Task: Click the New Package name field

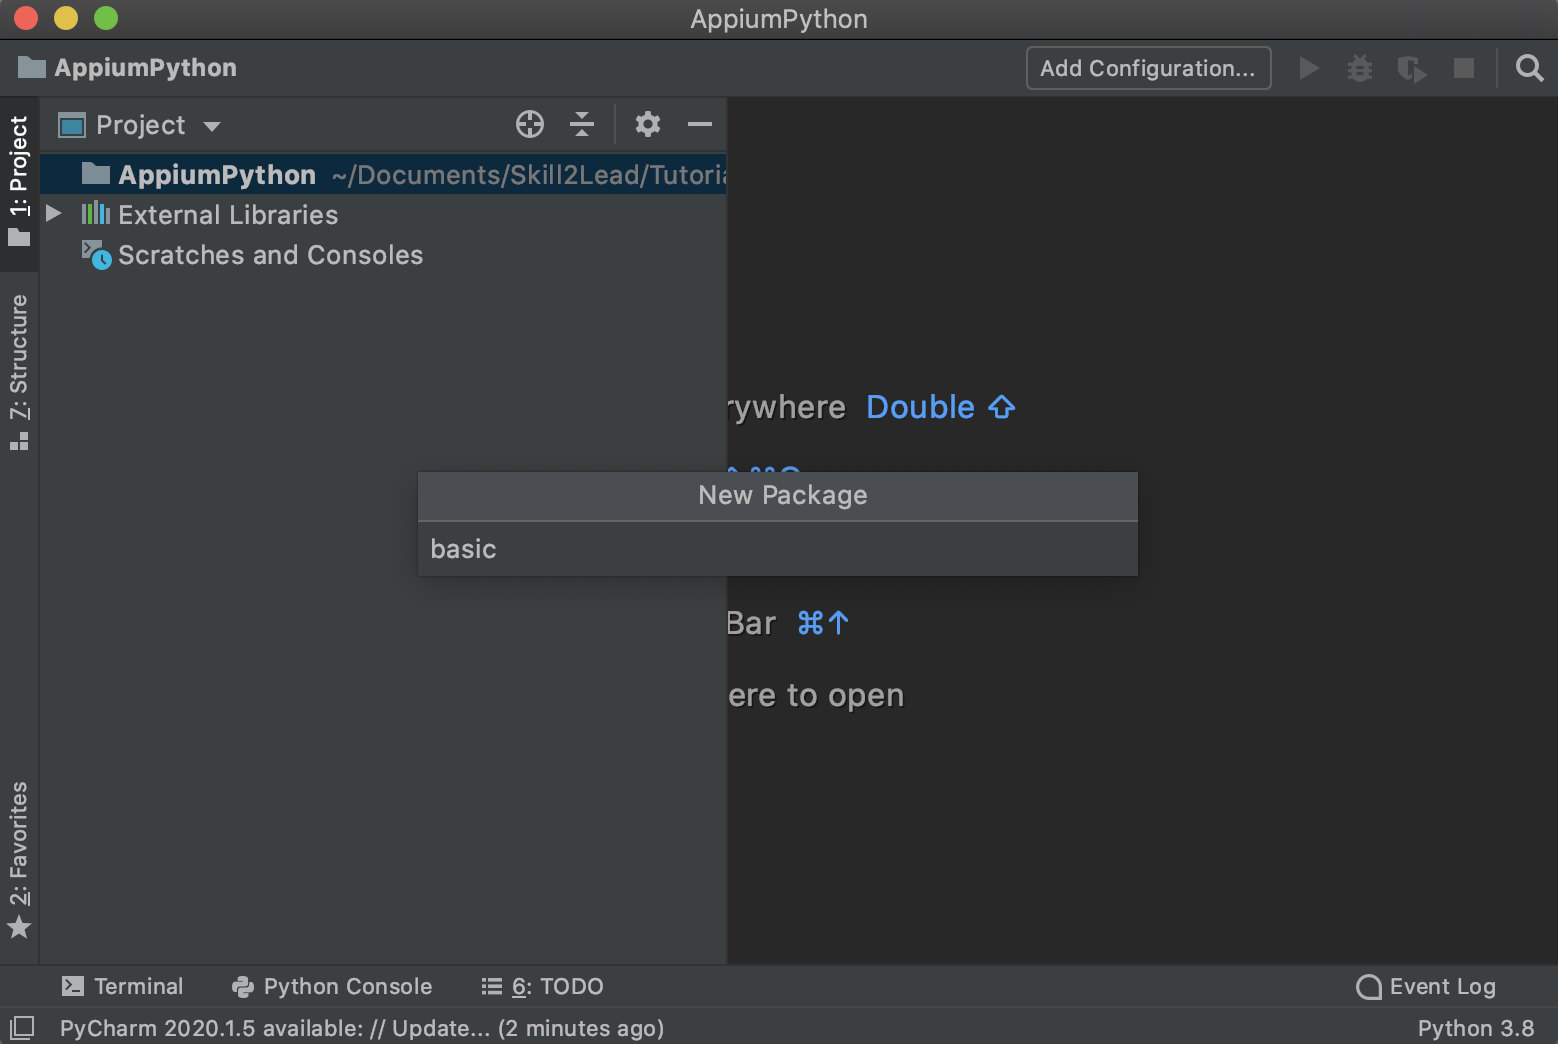Action: [777, 549]
